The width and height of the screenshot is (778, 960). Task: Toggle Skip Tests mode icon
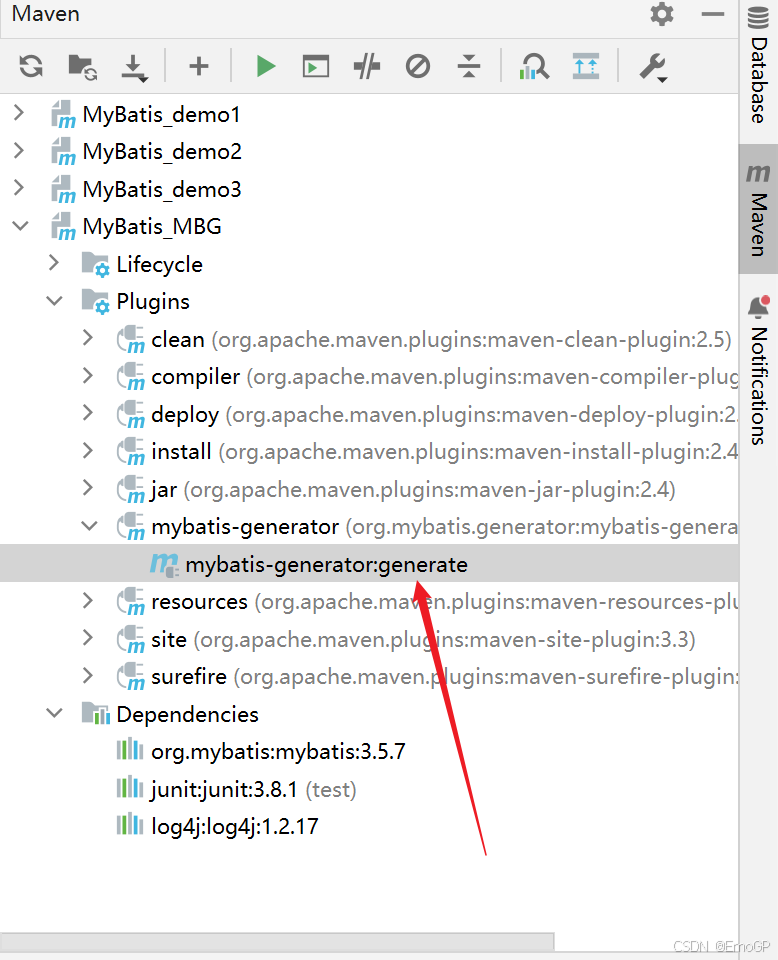(418, 66)
